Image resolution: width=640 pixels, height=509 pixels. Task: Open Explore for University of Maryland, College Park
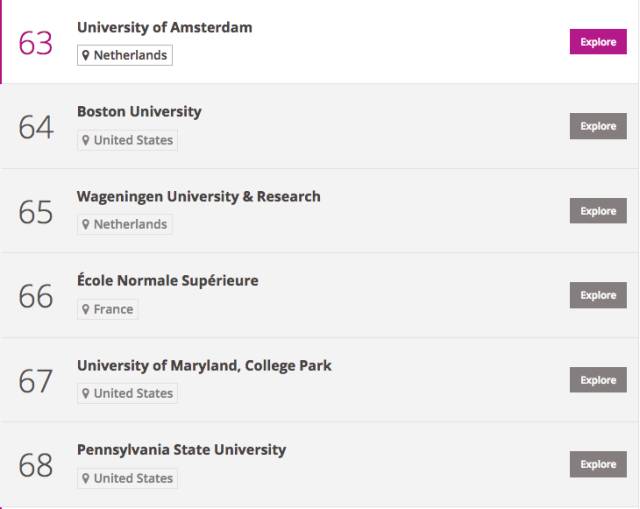598,380
